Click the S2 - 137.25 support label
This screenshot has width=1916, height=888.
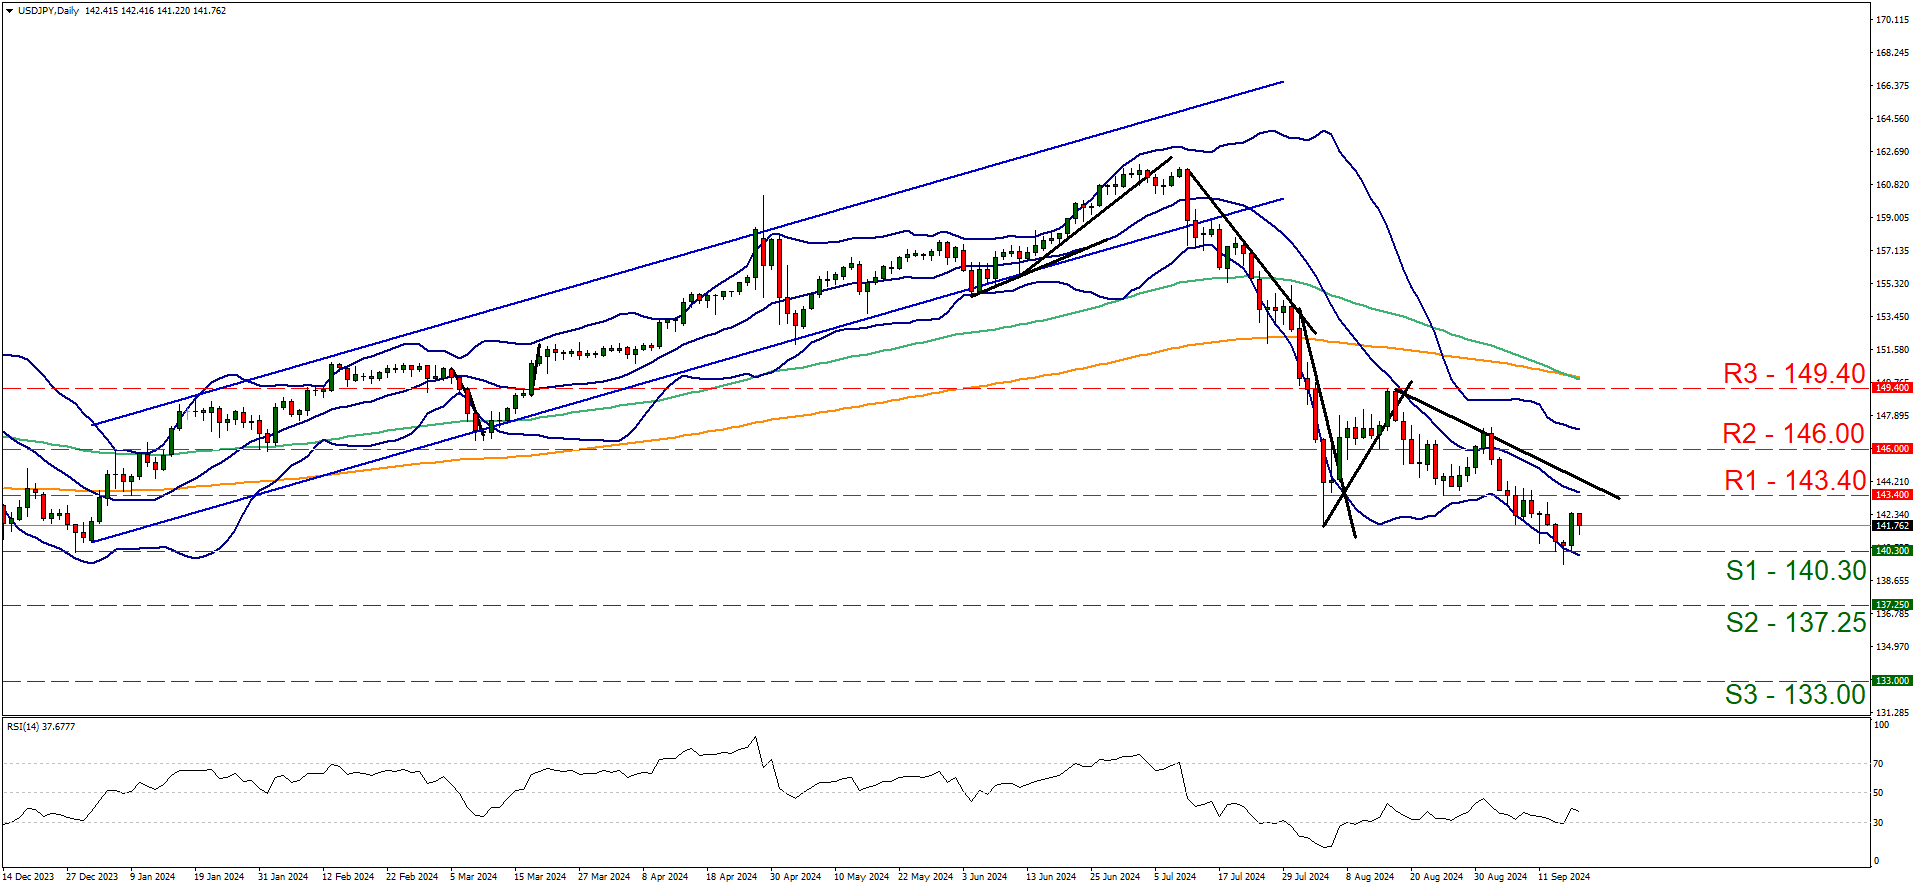point(1796,623)
